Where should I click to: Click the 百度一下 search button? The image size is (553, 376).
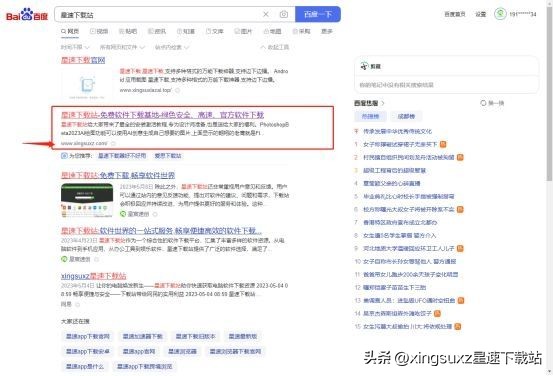318,14
